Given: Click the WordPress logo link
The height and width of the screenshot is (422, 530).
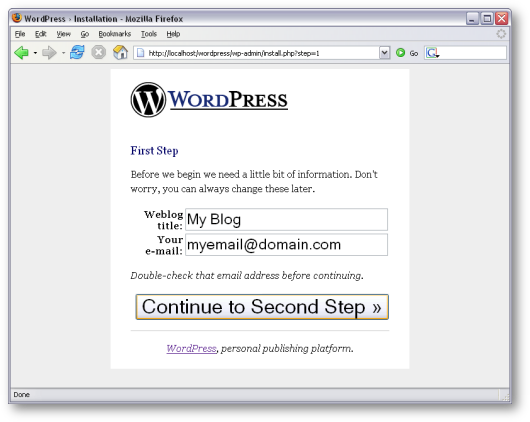Looking at the screenshot, I should pyautogui.click(x=209, y=100).
